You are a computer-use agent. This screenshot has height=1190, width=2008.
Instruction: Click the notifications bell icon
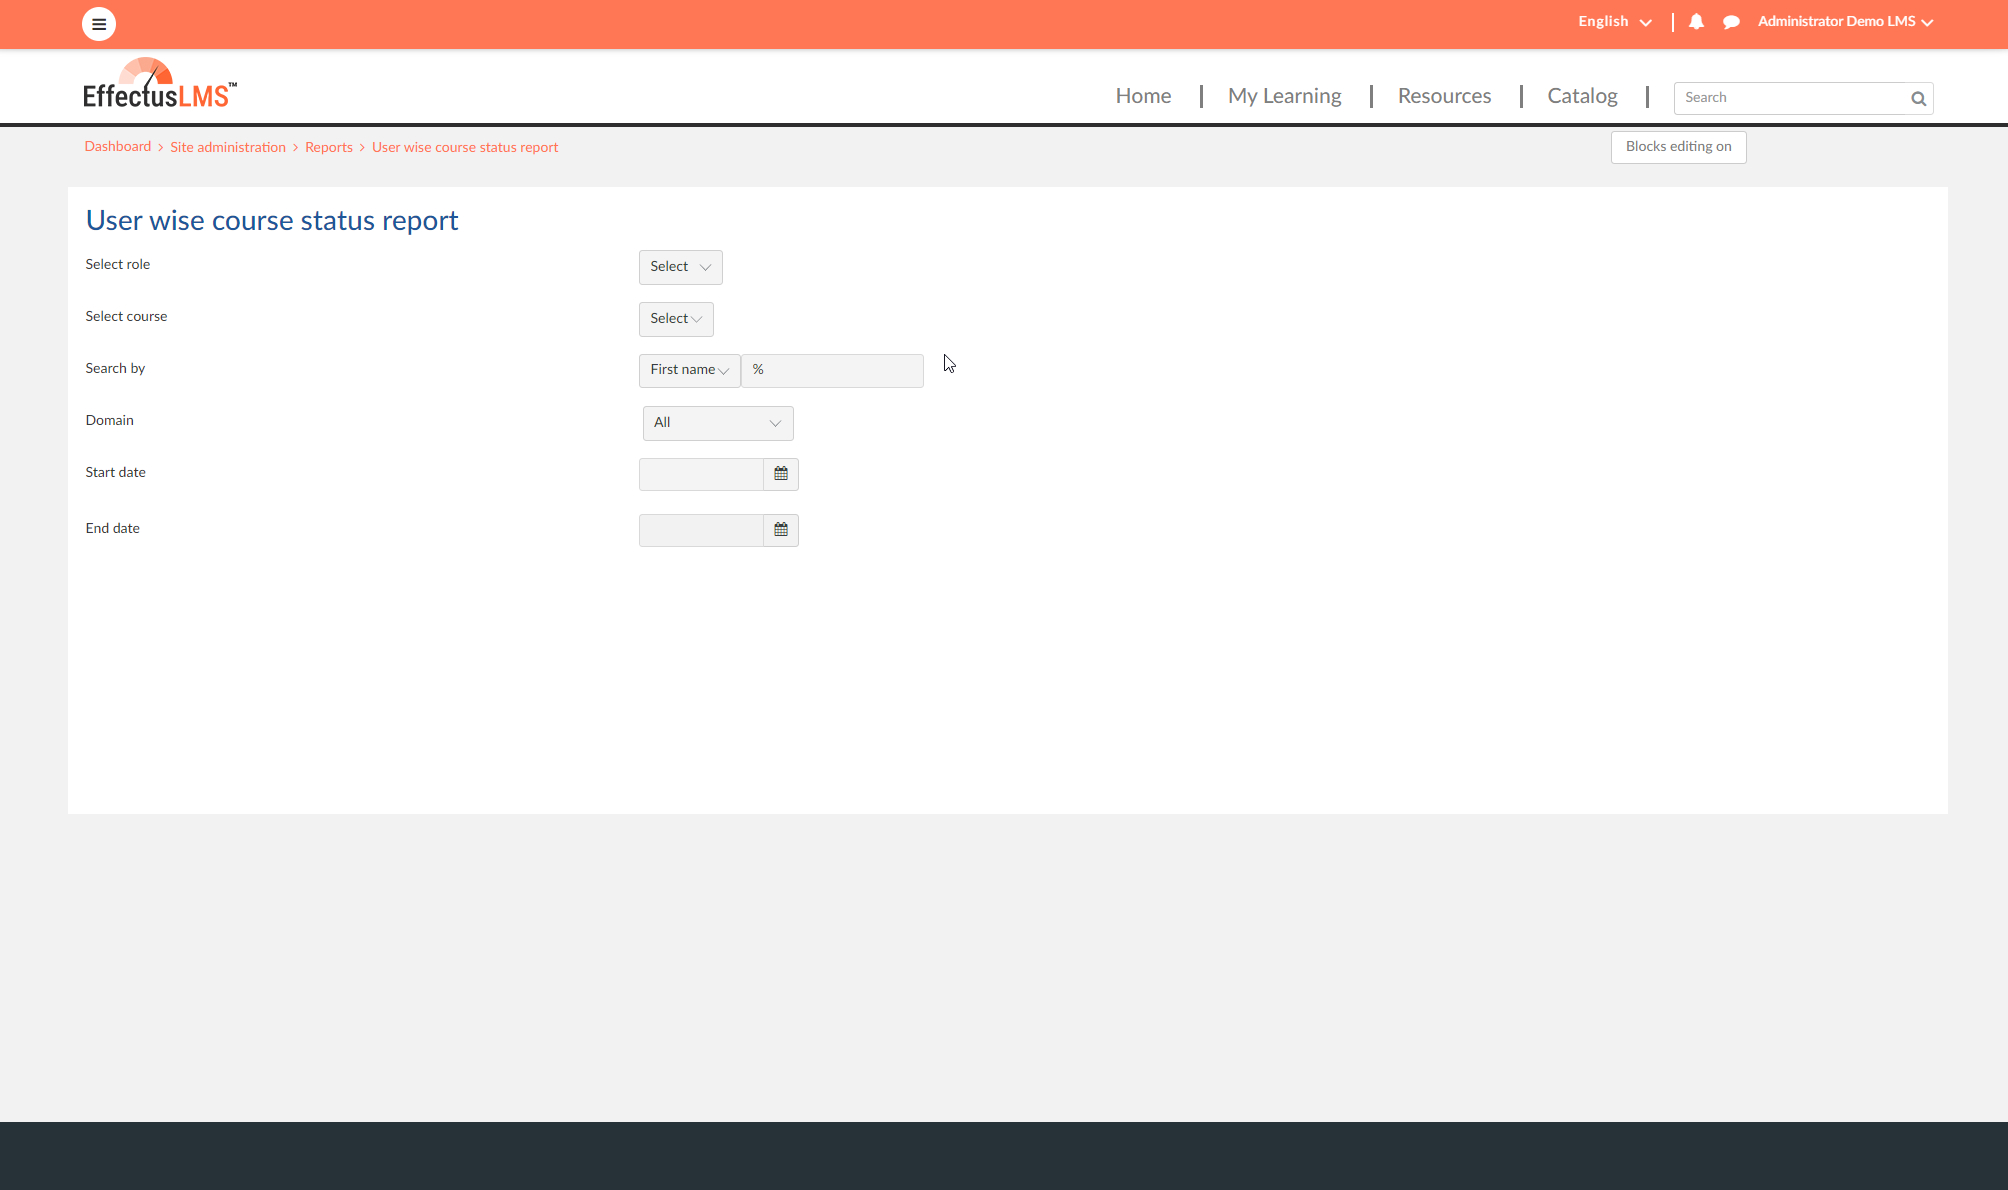(1696, 21)
